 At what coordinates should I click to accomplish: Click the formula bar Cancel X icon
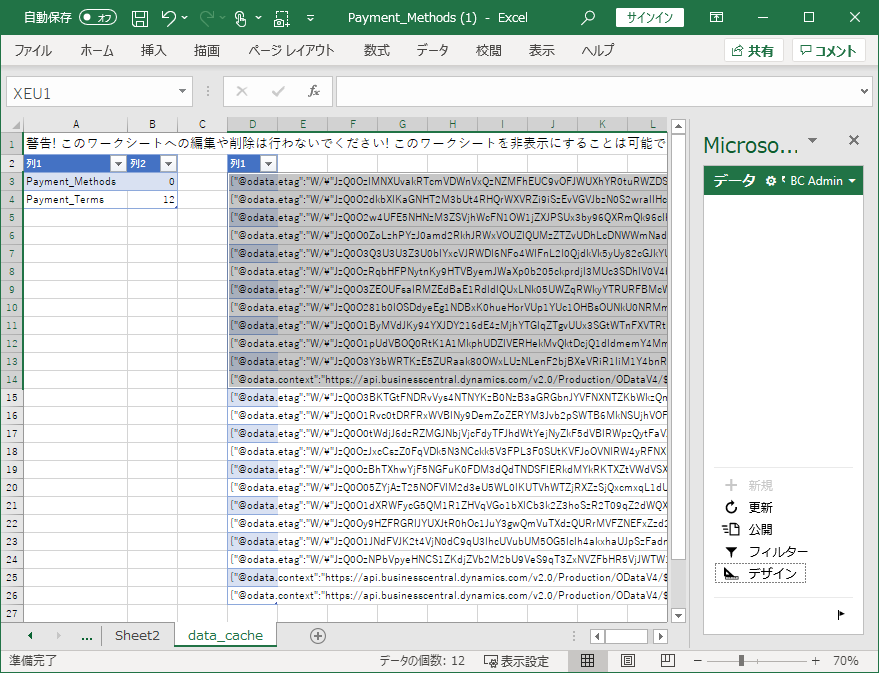242,91
